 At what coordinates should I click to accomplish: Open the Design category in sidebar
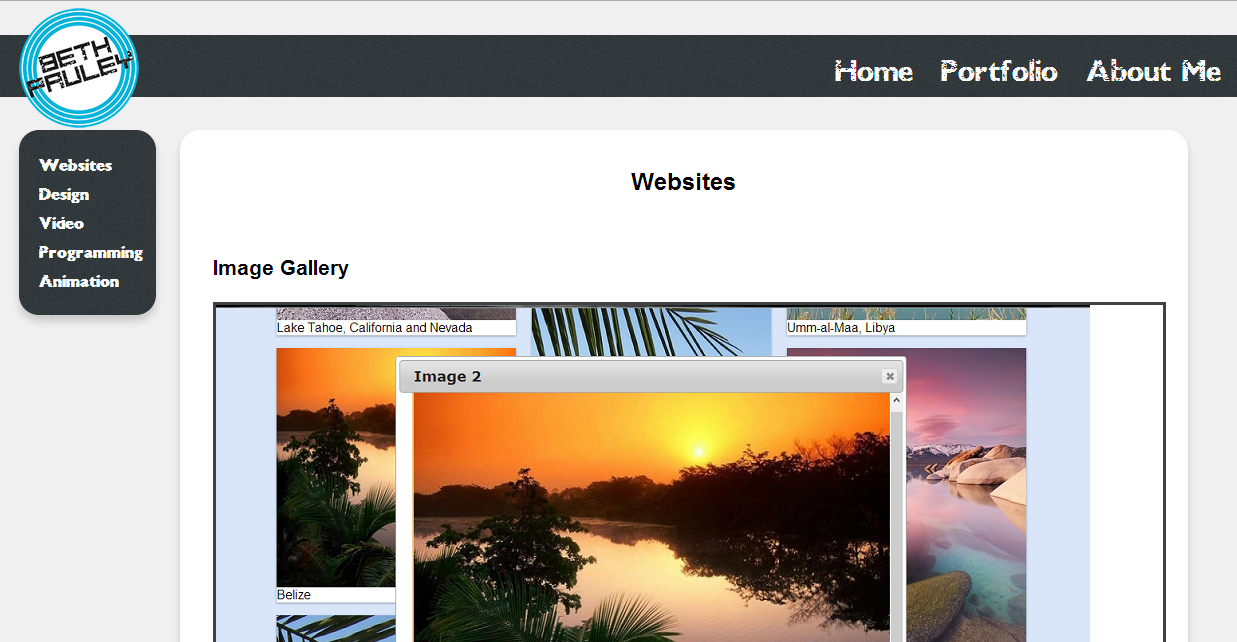click(64, 194)
